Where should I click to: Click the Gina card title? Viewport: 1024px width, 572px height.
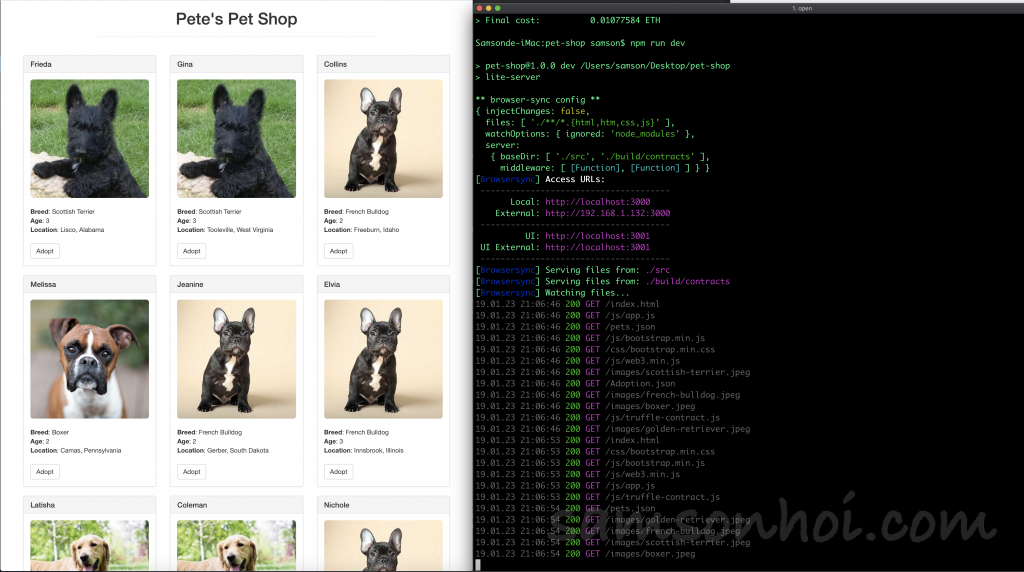[x=185, y=64]
